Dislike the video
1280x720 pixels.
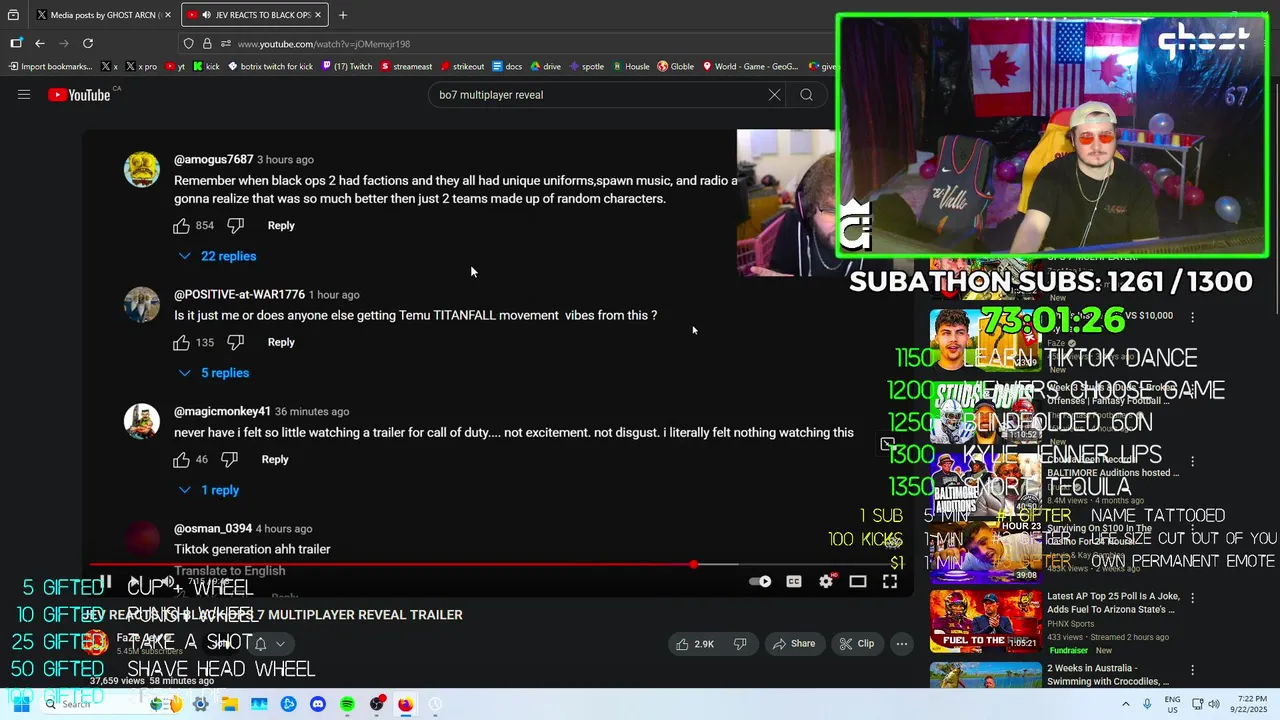[x=741, y=644]
